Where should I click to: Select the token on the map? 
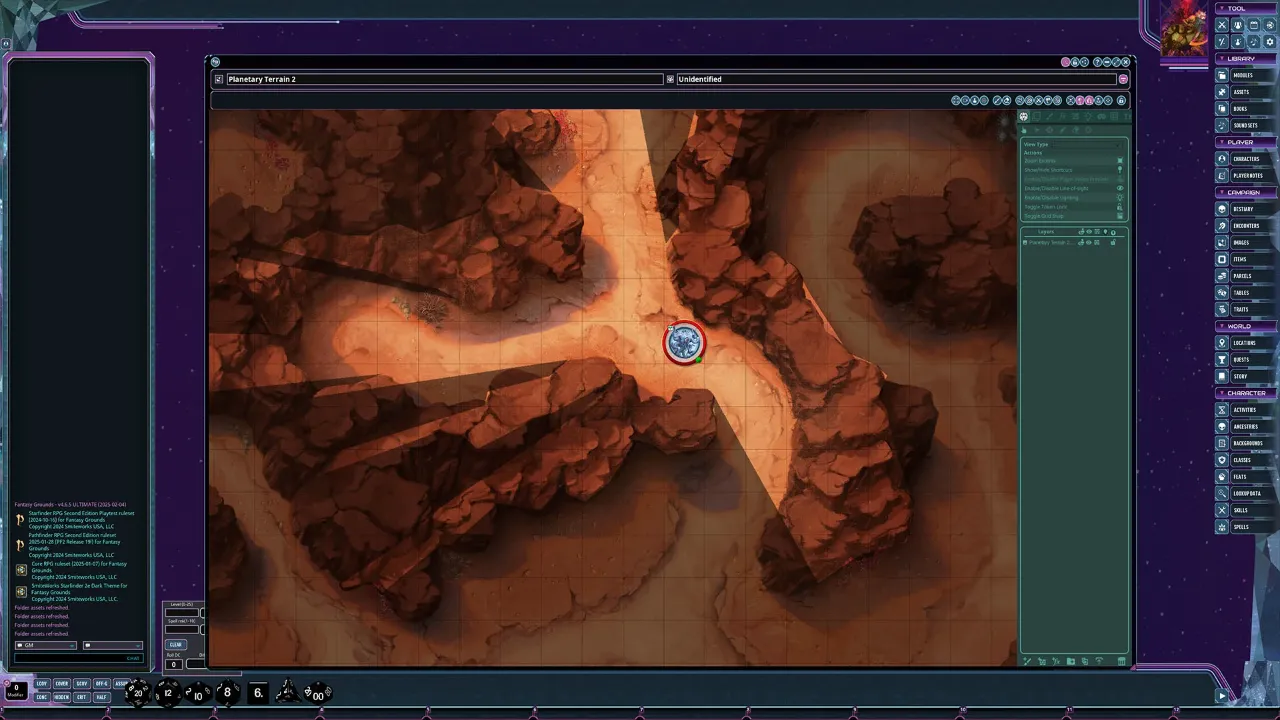tap(684, 343)
